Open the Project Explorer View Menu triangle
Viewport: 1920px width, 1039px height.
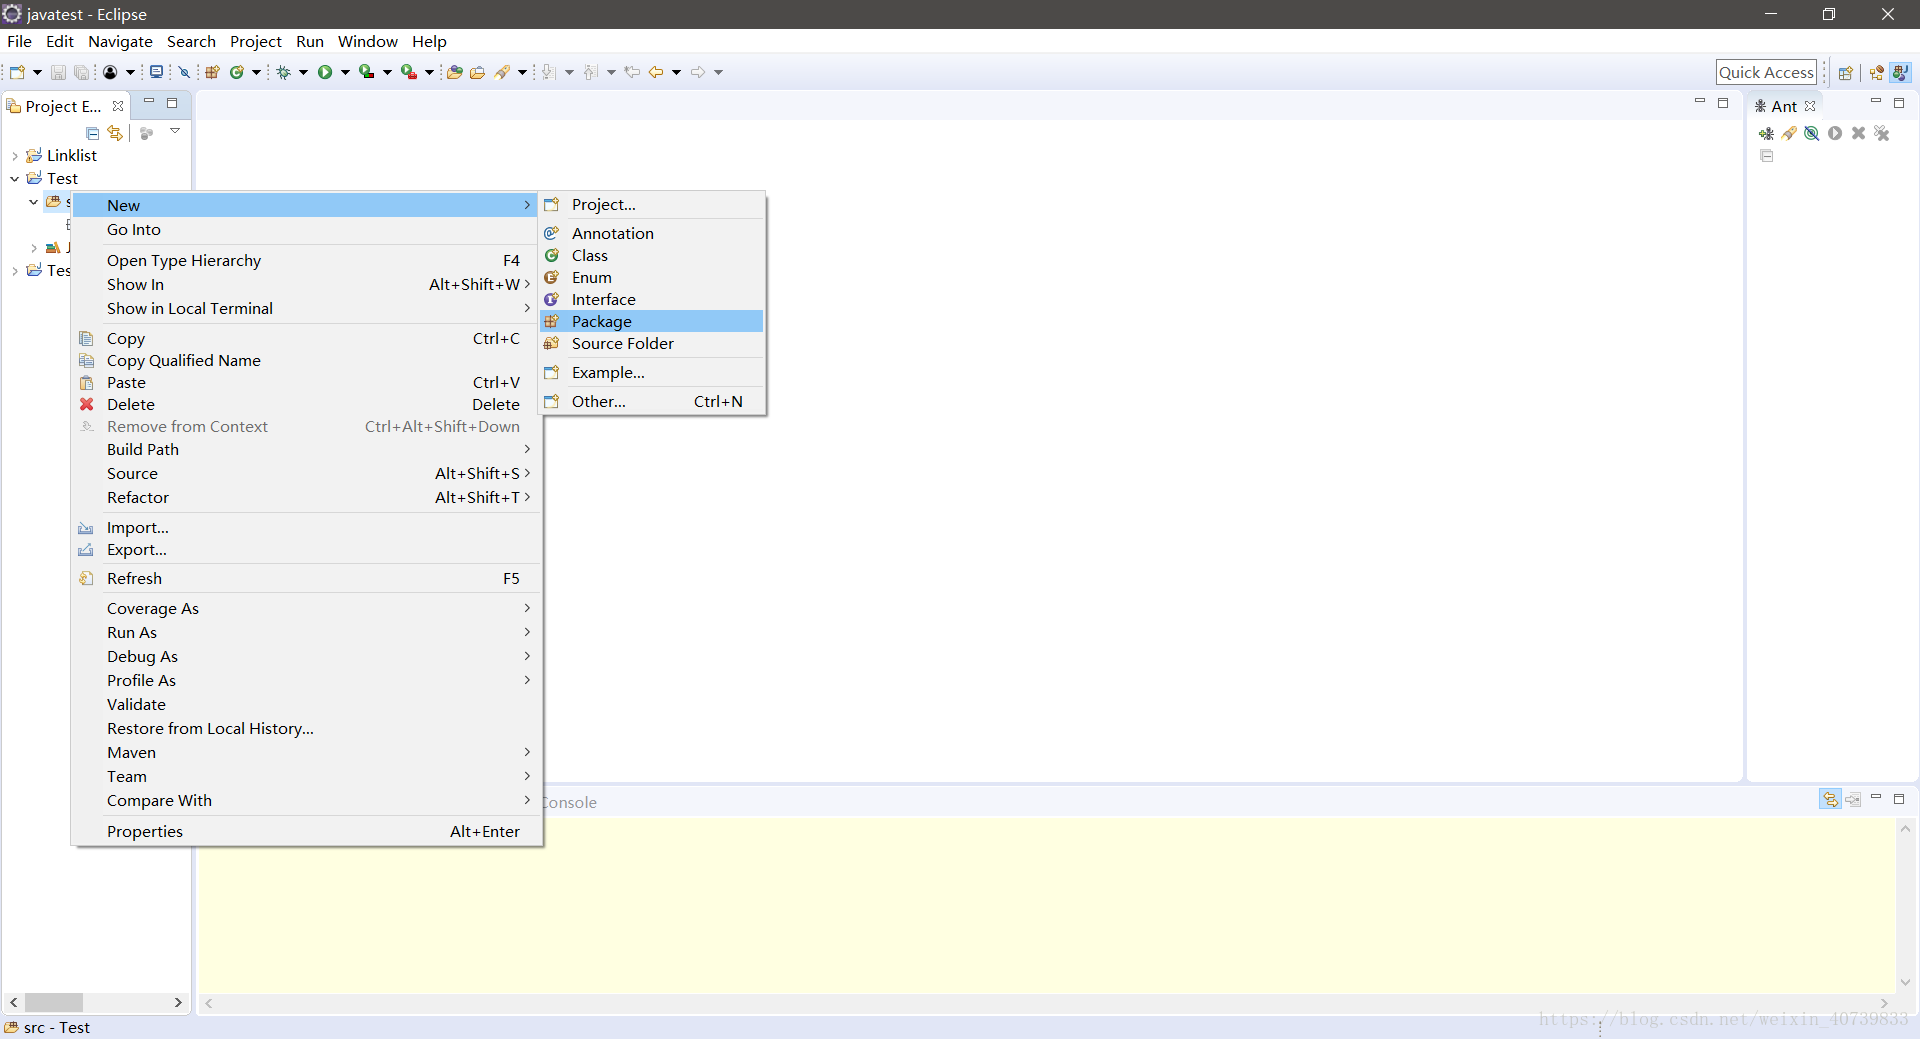175,131
